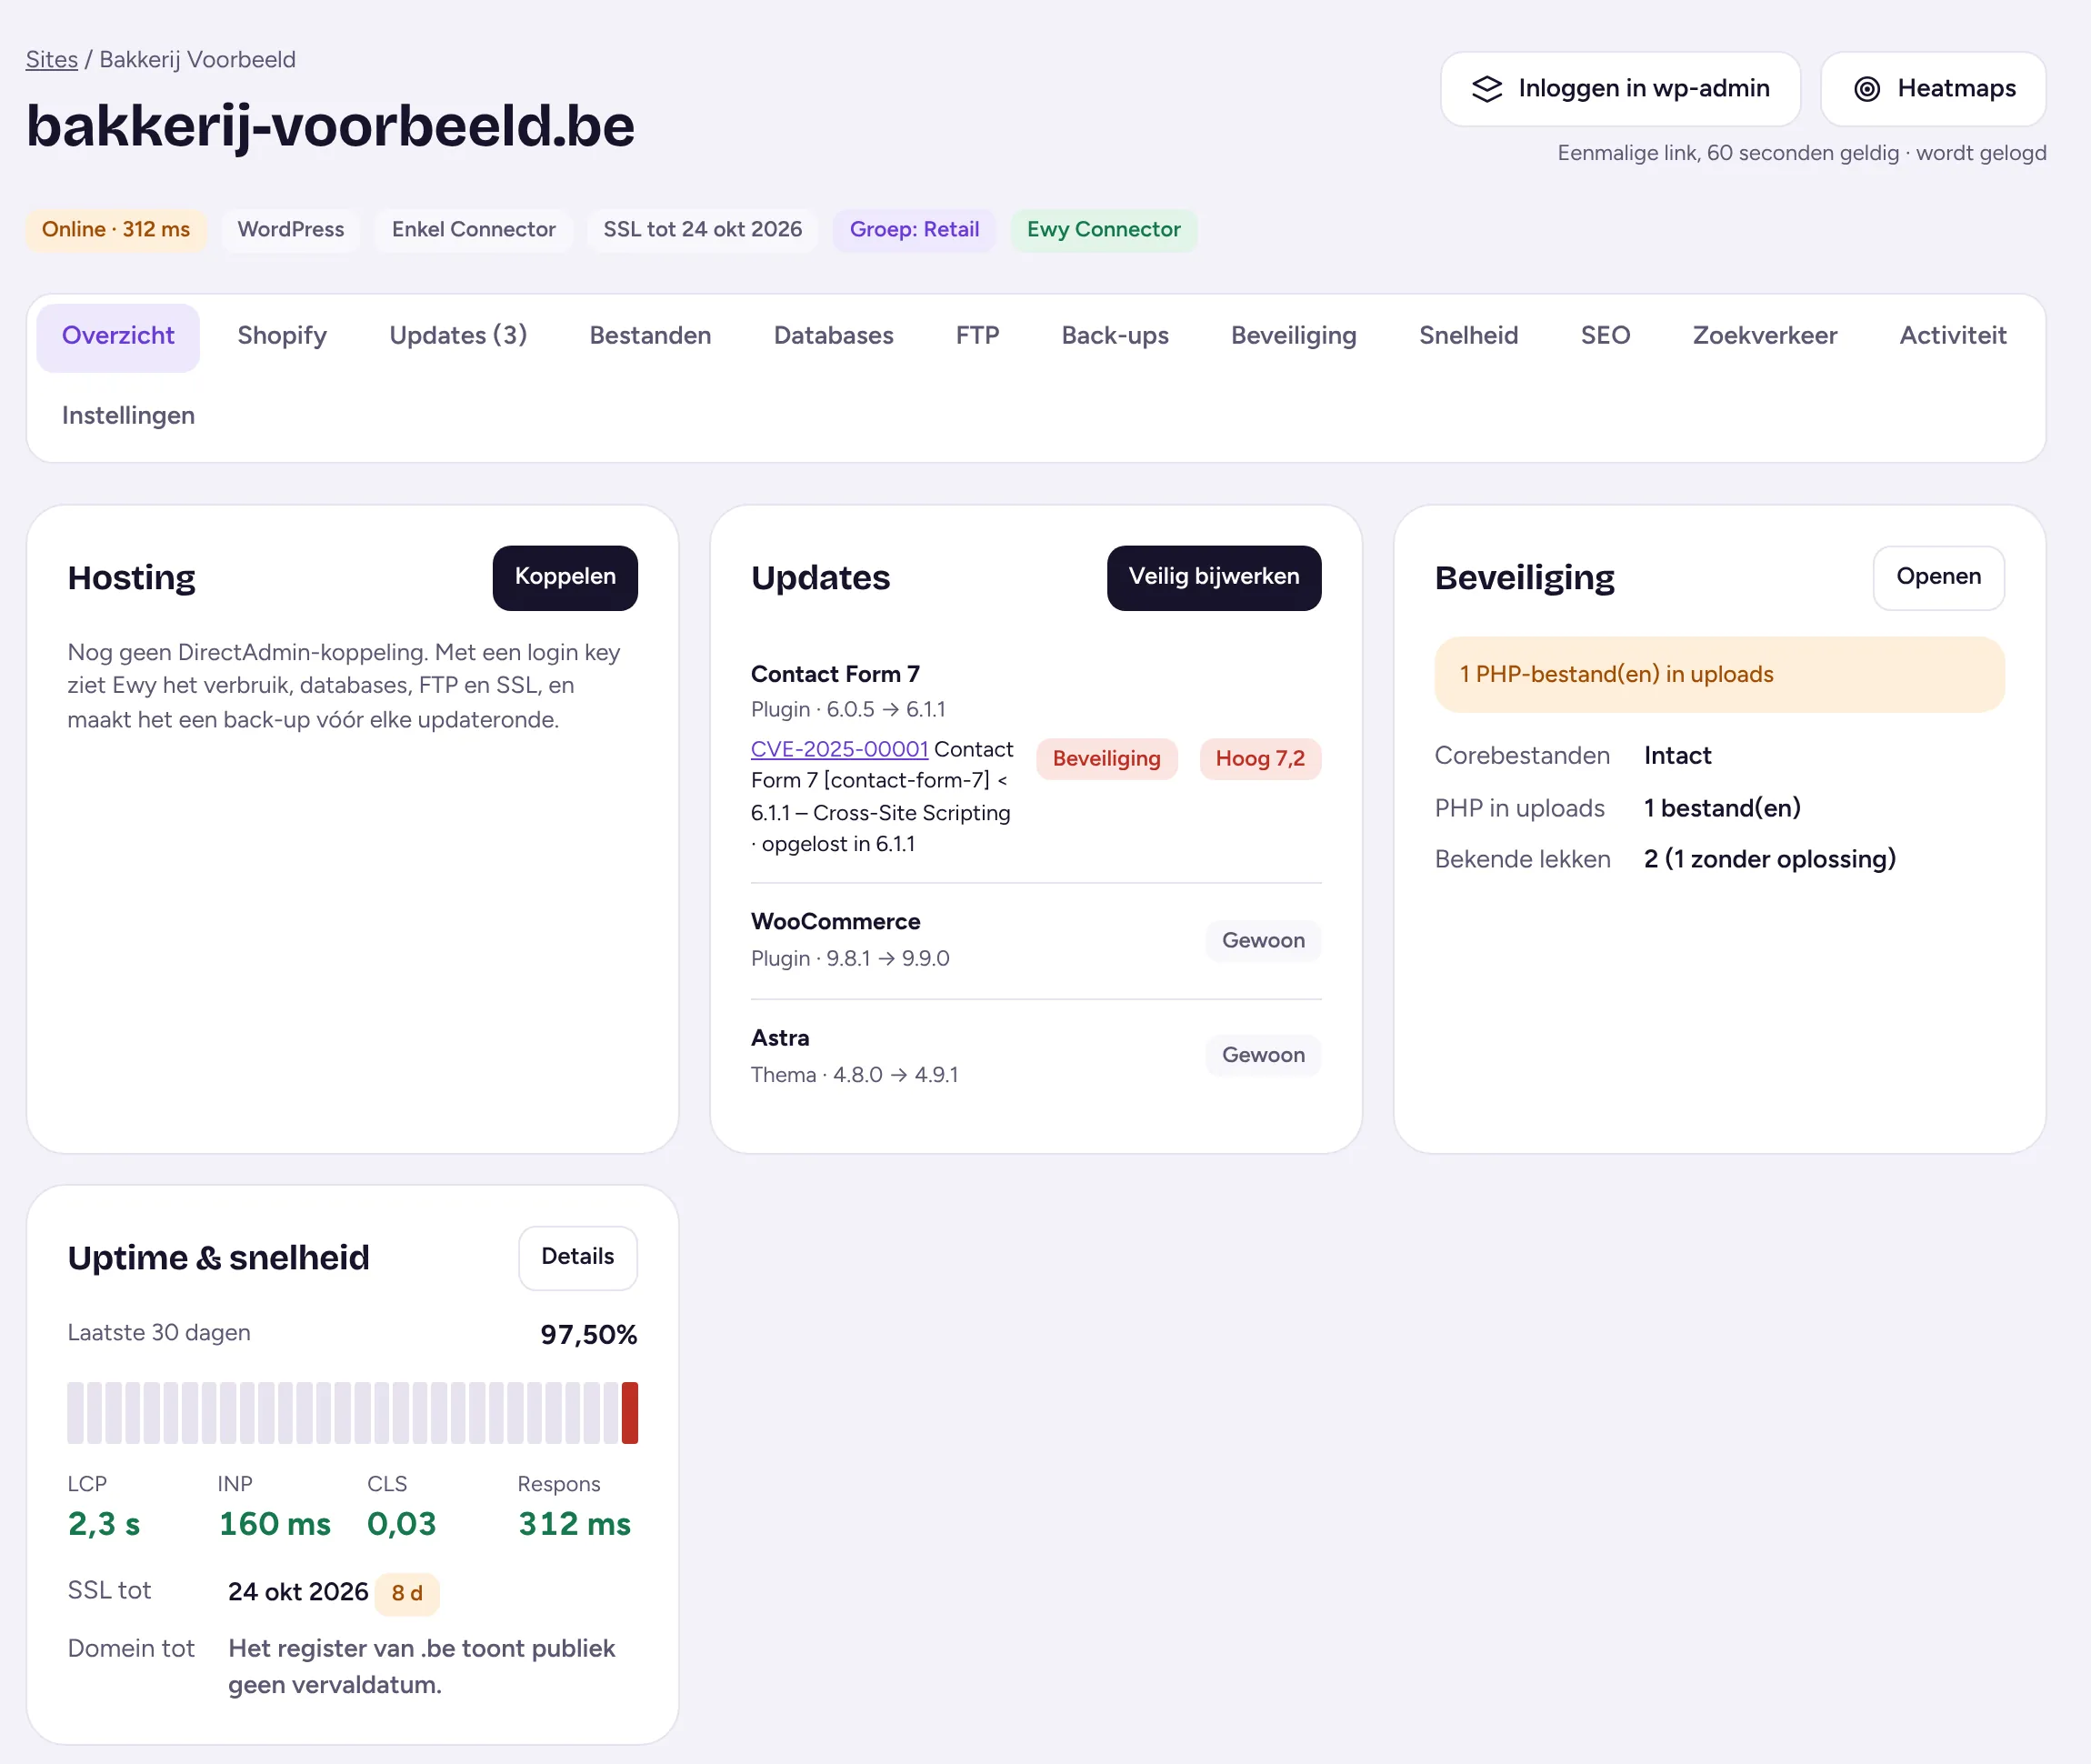Click the Corebestanden value Intact
2091x1764 pixels.
[1677, 756]
